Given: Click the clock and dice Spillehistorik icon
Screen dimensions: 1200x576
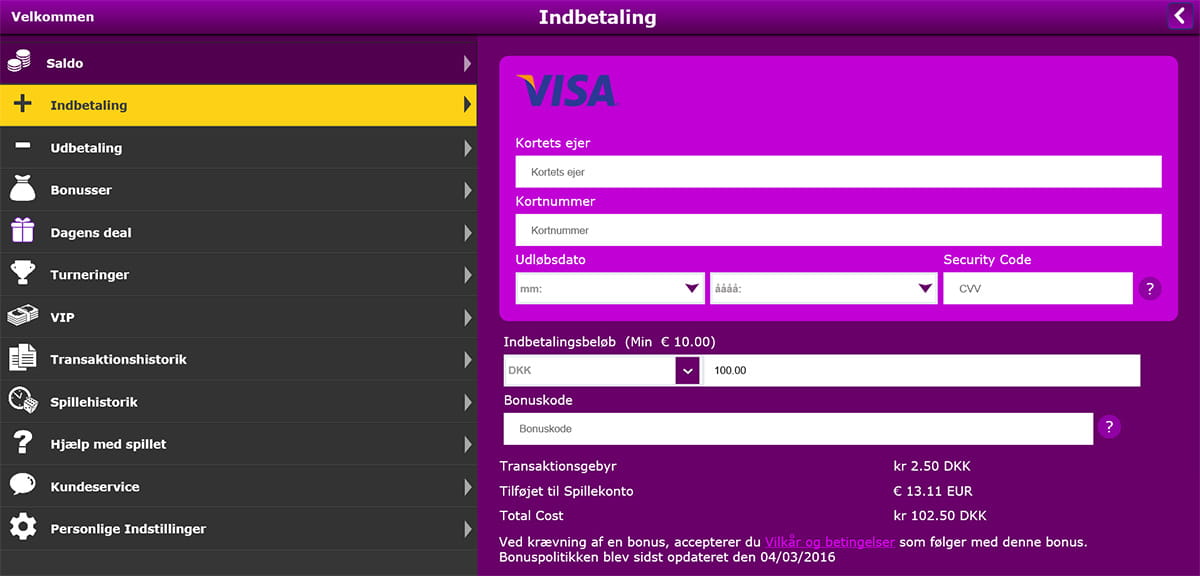Looking at the screenshot, I should 22,400.
